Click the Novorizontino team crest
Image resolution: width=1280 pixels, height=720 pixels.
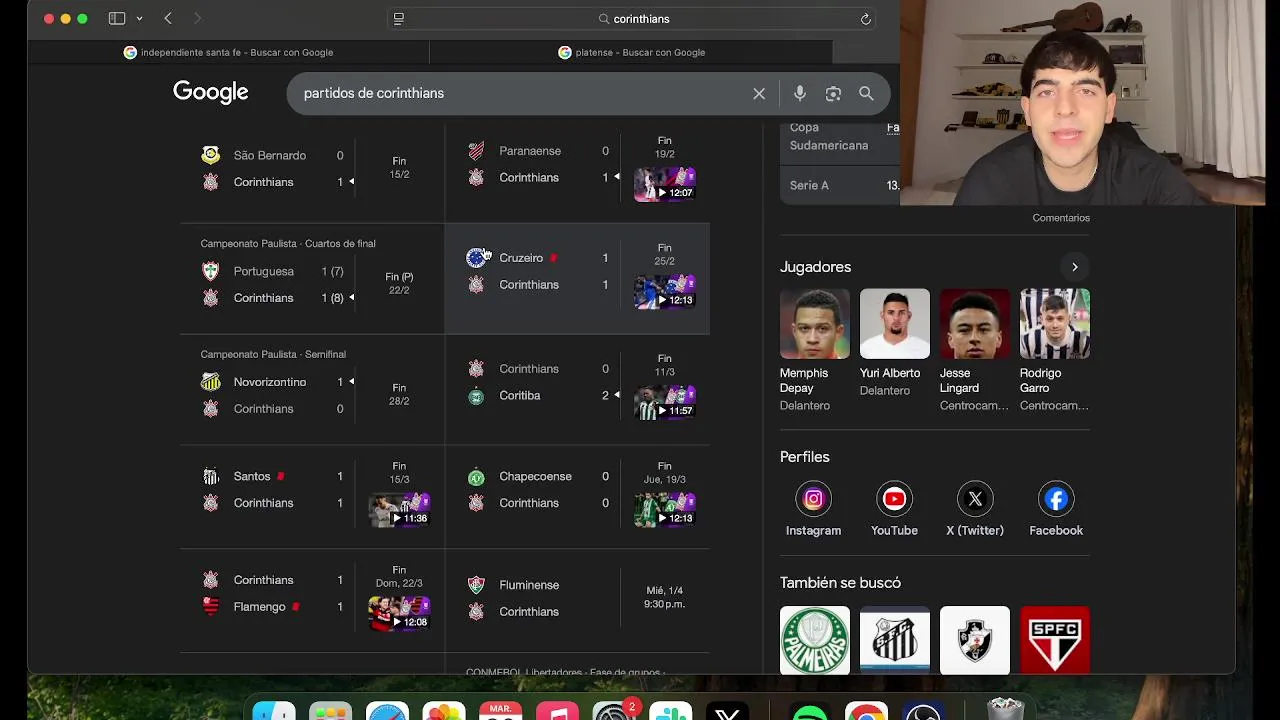pyautogui.click(x=211, y=382)
